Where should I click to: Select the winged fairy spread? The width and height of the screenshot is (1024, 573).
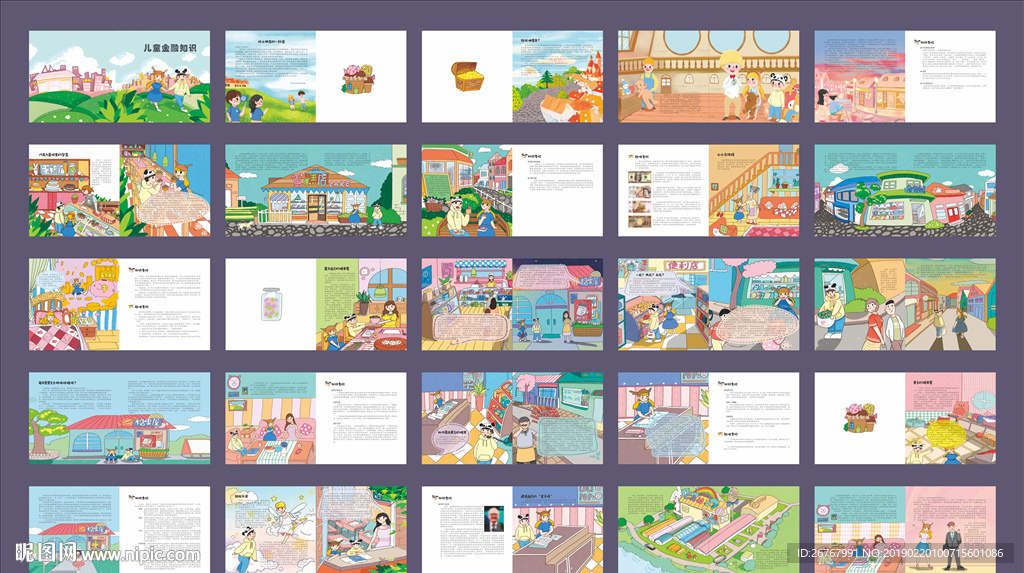(316, 529)
